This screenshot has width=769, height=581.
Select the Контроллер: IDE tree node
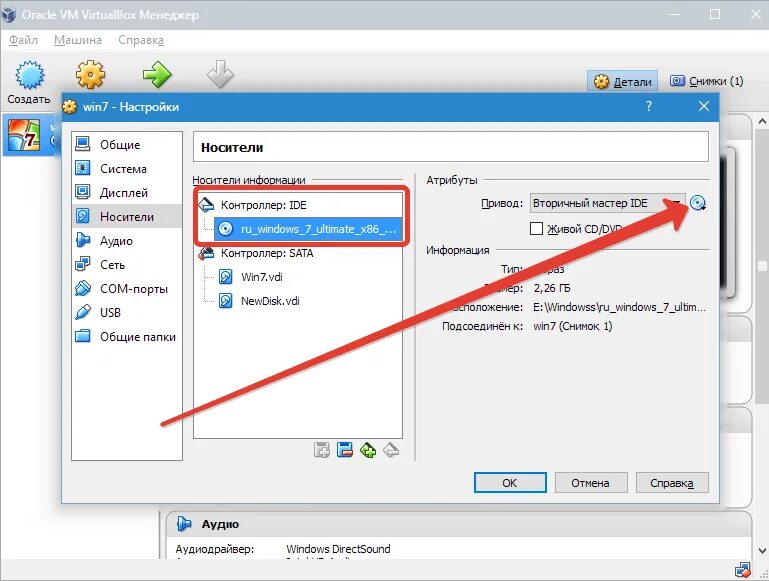click(263, 205)
